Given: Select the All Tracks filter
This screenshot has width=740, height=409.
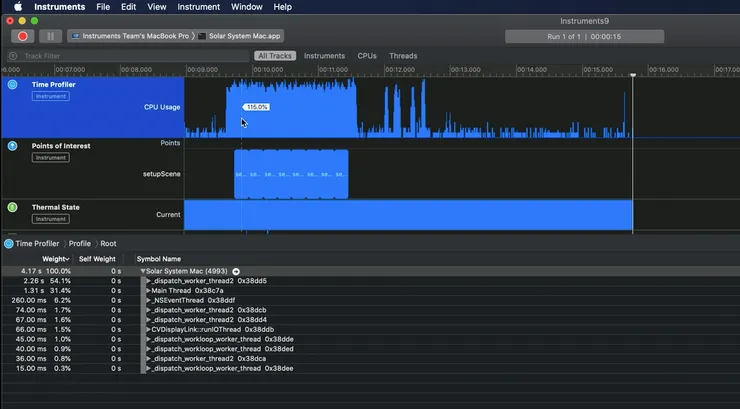Looking at the screenshot, I should 273,56.
